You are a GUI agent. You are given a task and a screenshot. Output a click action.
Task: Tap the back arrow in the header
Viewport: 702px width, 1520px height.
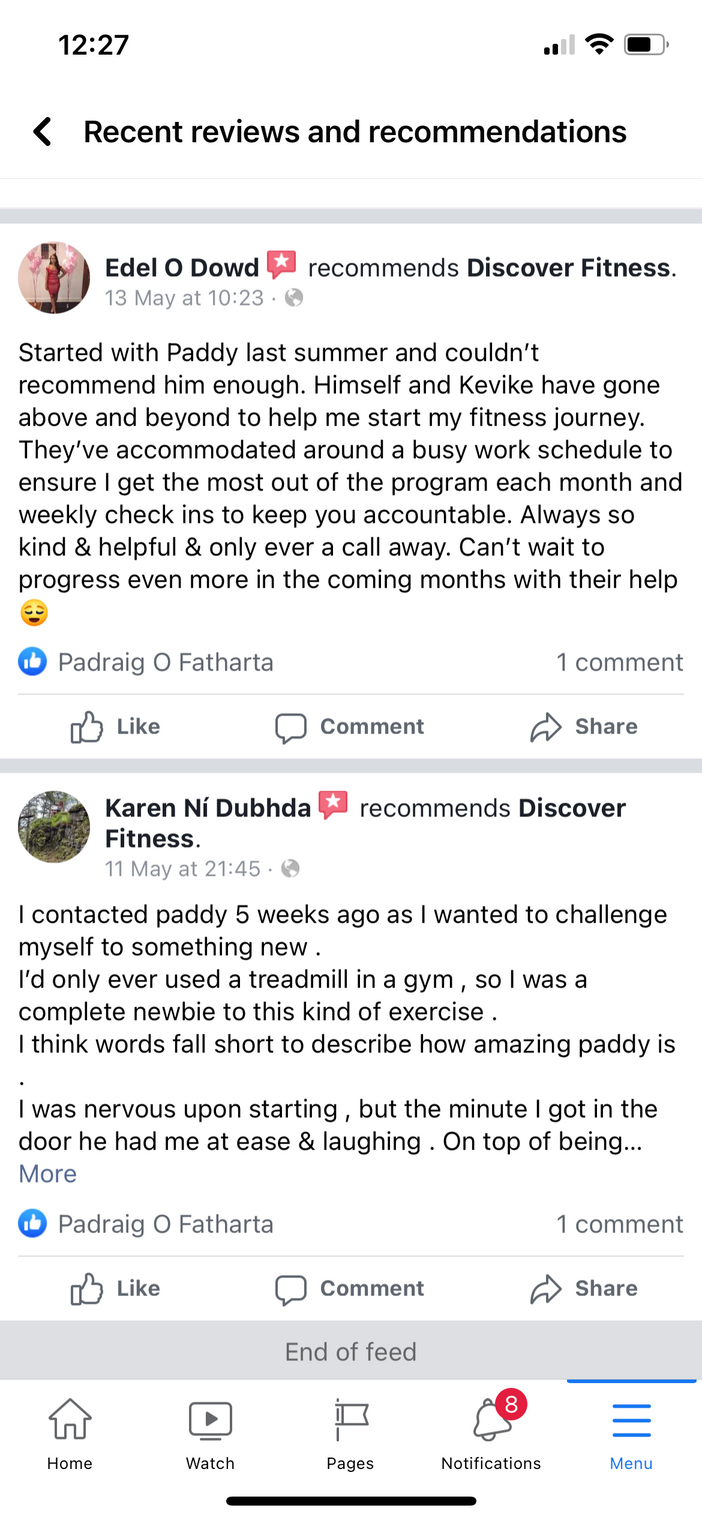pos(42,131)
